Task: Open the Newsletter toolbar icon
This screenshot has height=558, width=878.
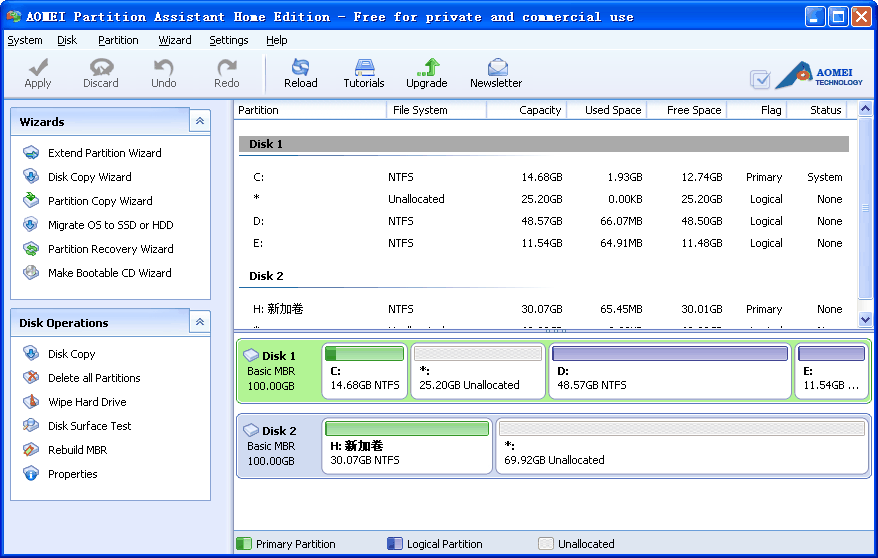Action: [x=497, y=67]
